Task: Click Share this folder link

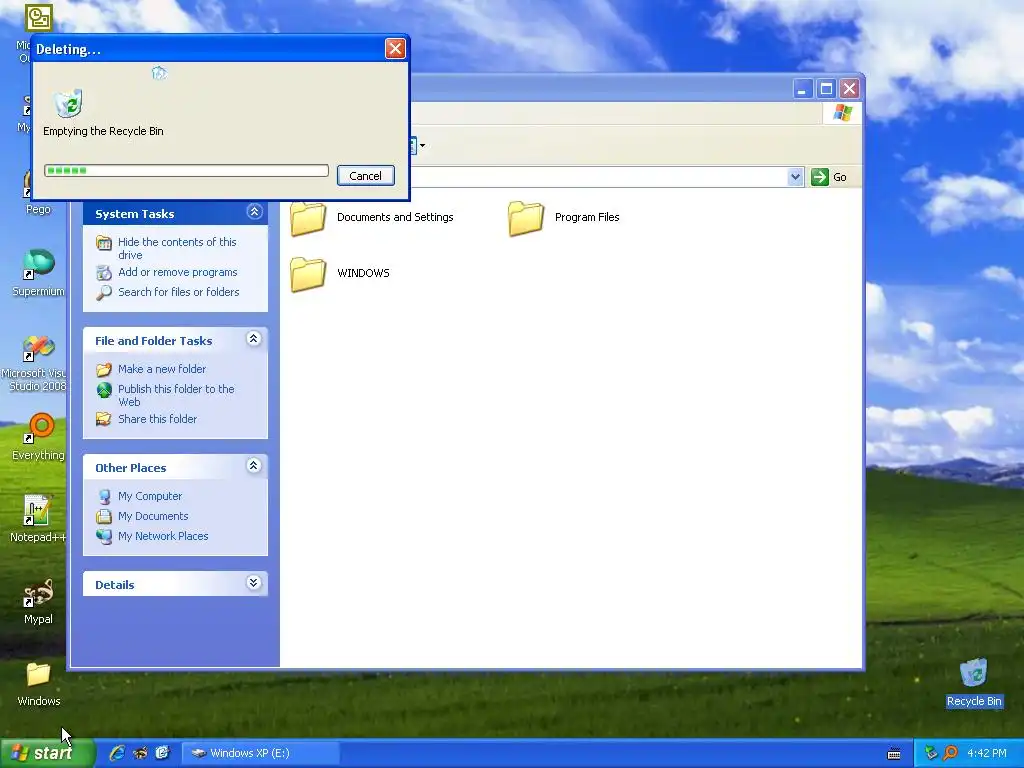Action: tap(157, 419)
